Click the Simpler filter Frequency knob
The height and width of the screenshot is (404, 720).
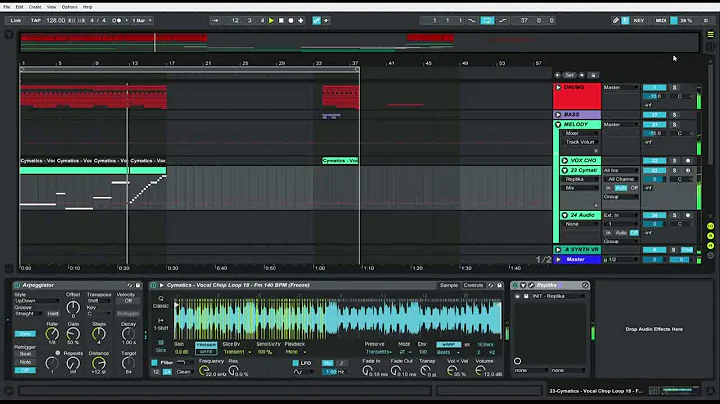[x=204, y=370]
